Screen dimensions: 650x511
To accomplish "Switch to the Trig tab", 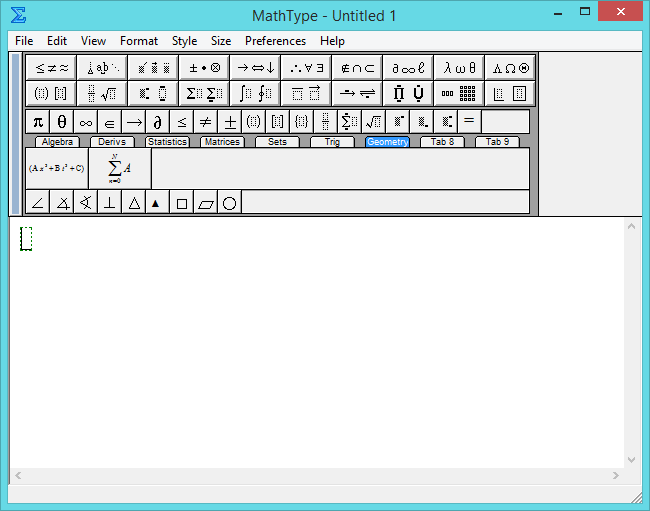I will tap(332, 142).
